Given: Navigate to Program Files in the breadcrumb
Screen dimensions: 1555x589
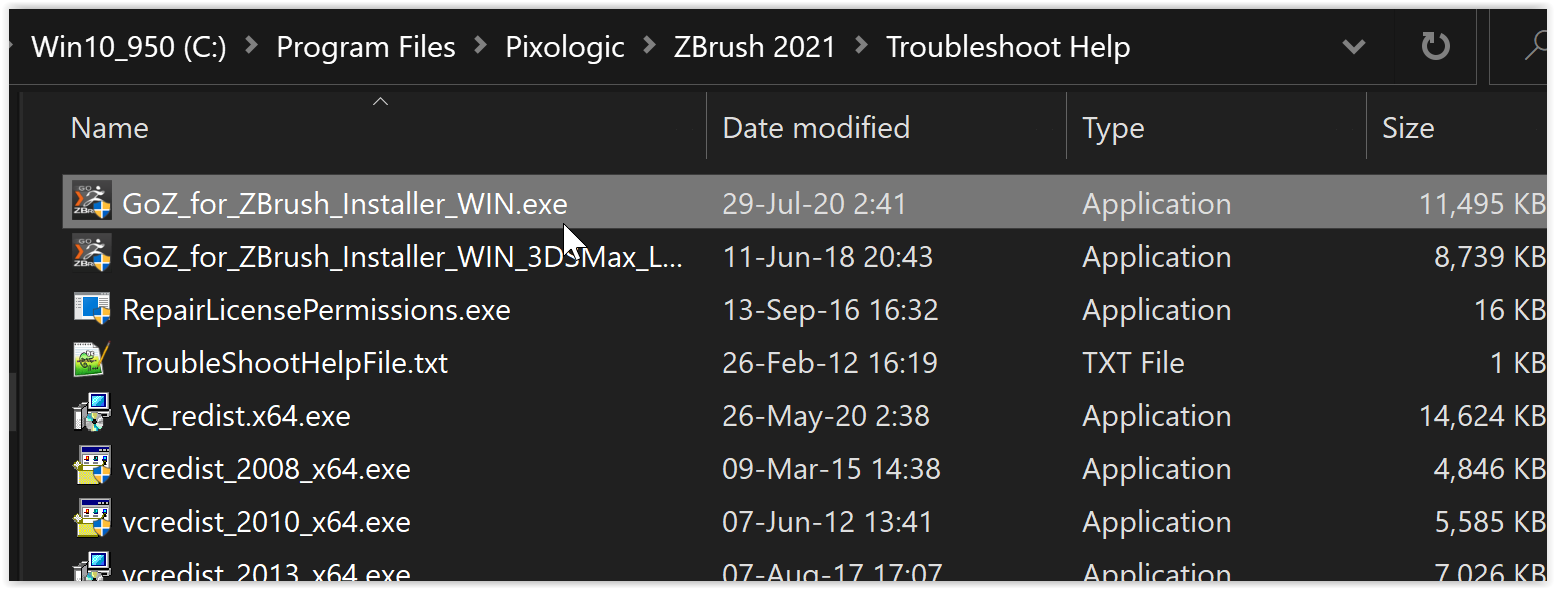Looking at the screenshot, I should click(x=366, y=46).
